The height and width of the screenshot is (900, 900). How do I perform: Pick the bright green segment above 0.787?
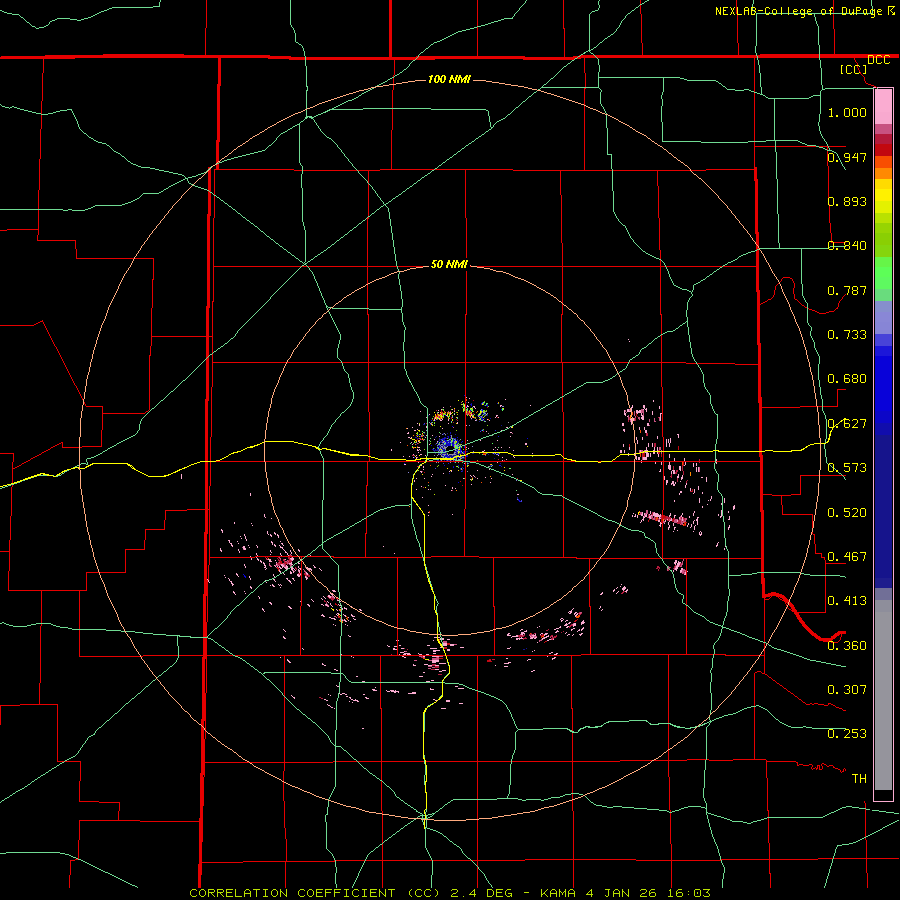click(883, 273)
